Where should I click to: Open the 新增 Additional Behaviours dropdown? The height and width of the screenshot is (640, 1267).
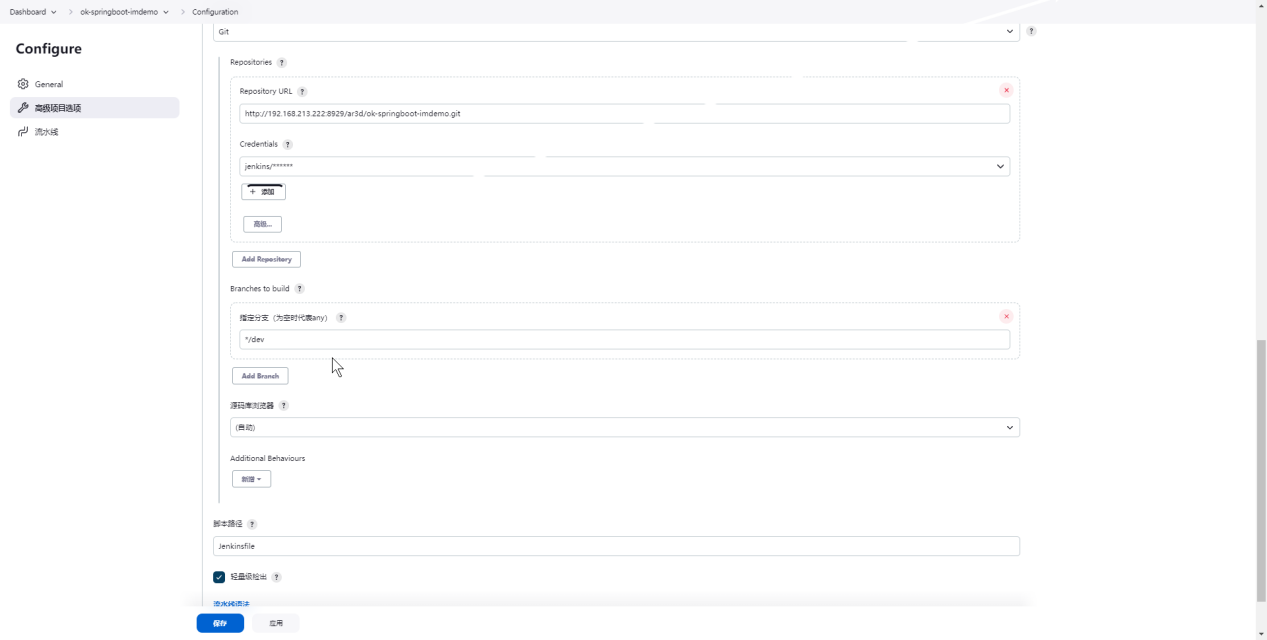pos(251,479)
